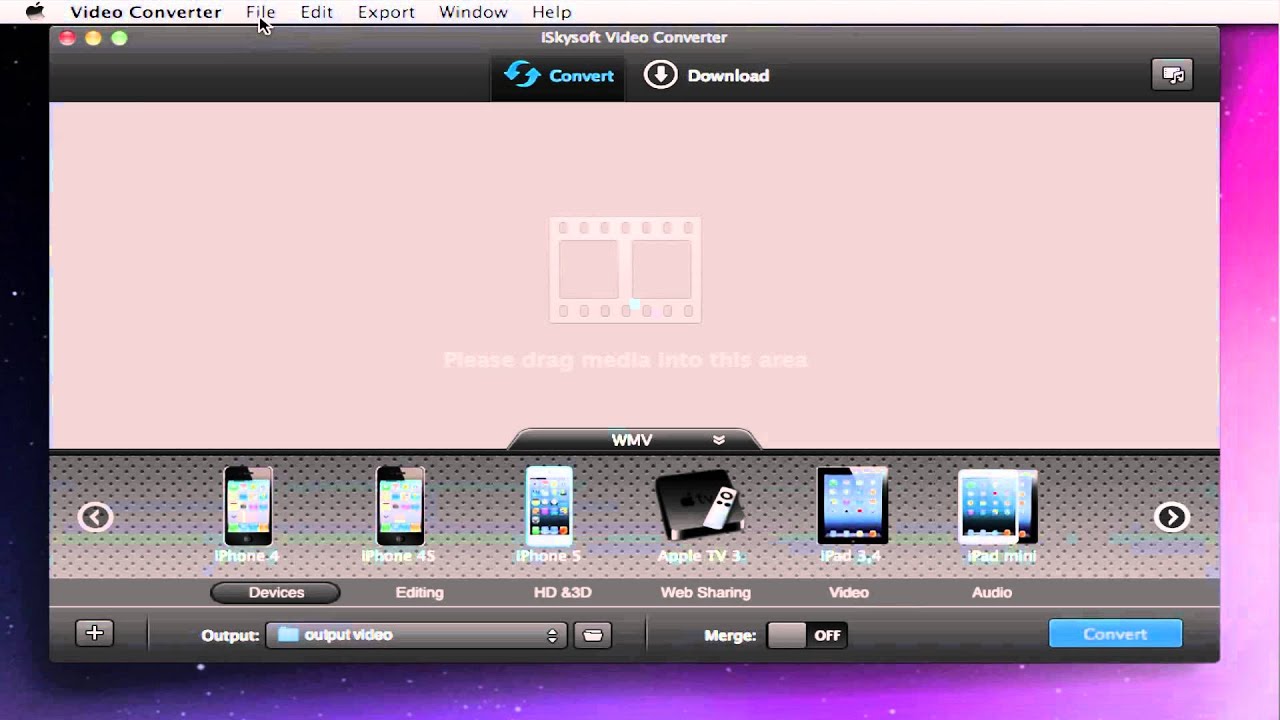This screenshot has height=720, width=1280.
Task: Toggle the Merge switch
Action: click(807, 635)
